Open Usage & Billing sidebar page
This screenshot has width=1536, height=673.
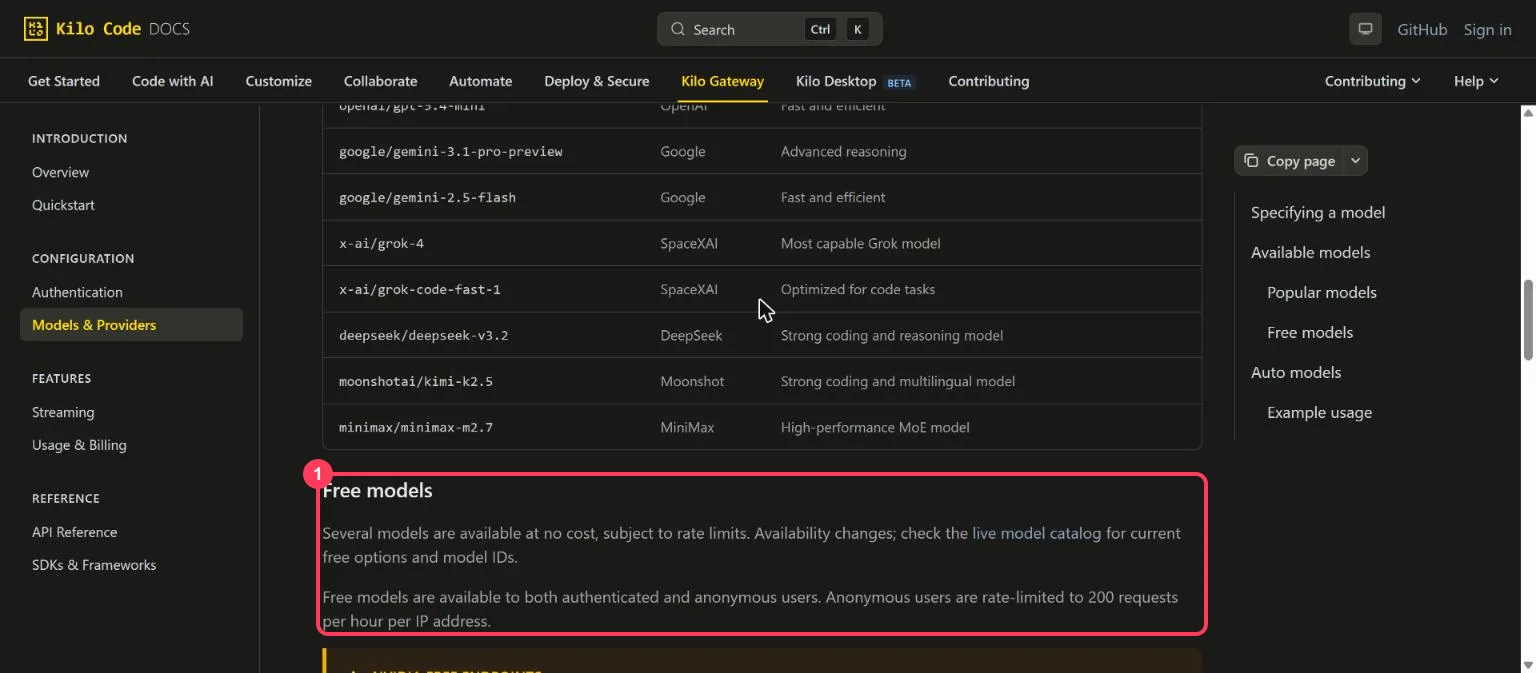(x=79, y=445)
